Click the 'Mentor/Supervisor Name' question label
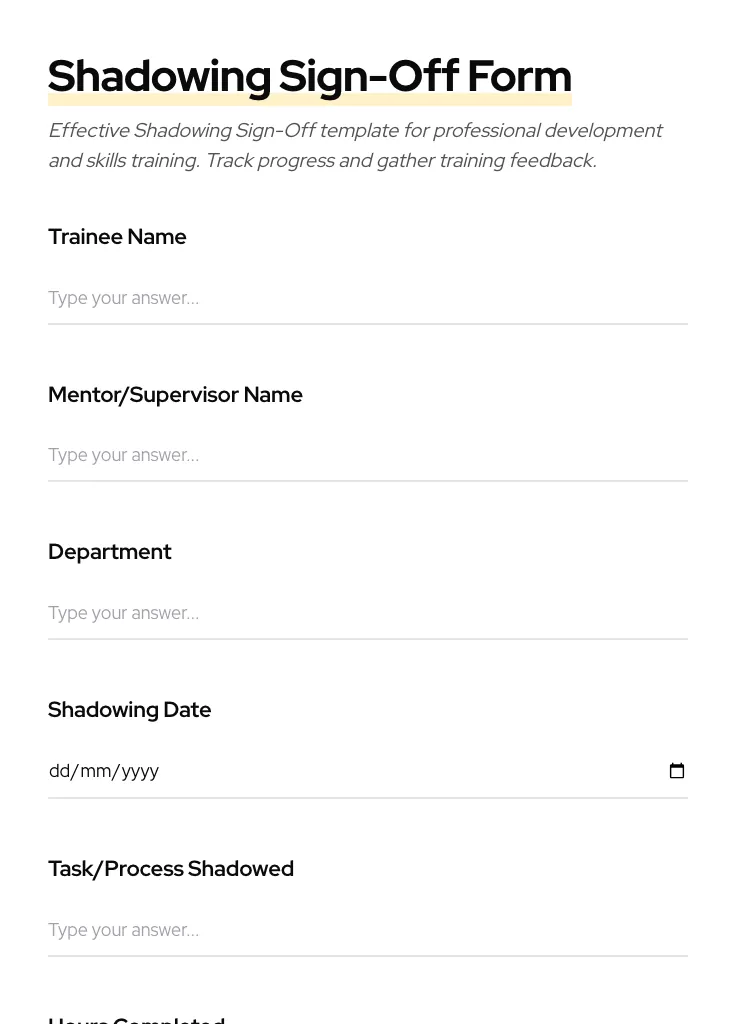Viewport: 736px width, 1024px height. (x=175, y=395)
